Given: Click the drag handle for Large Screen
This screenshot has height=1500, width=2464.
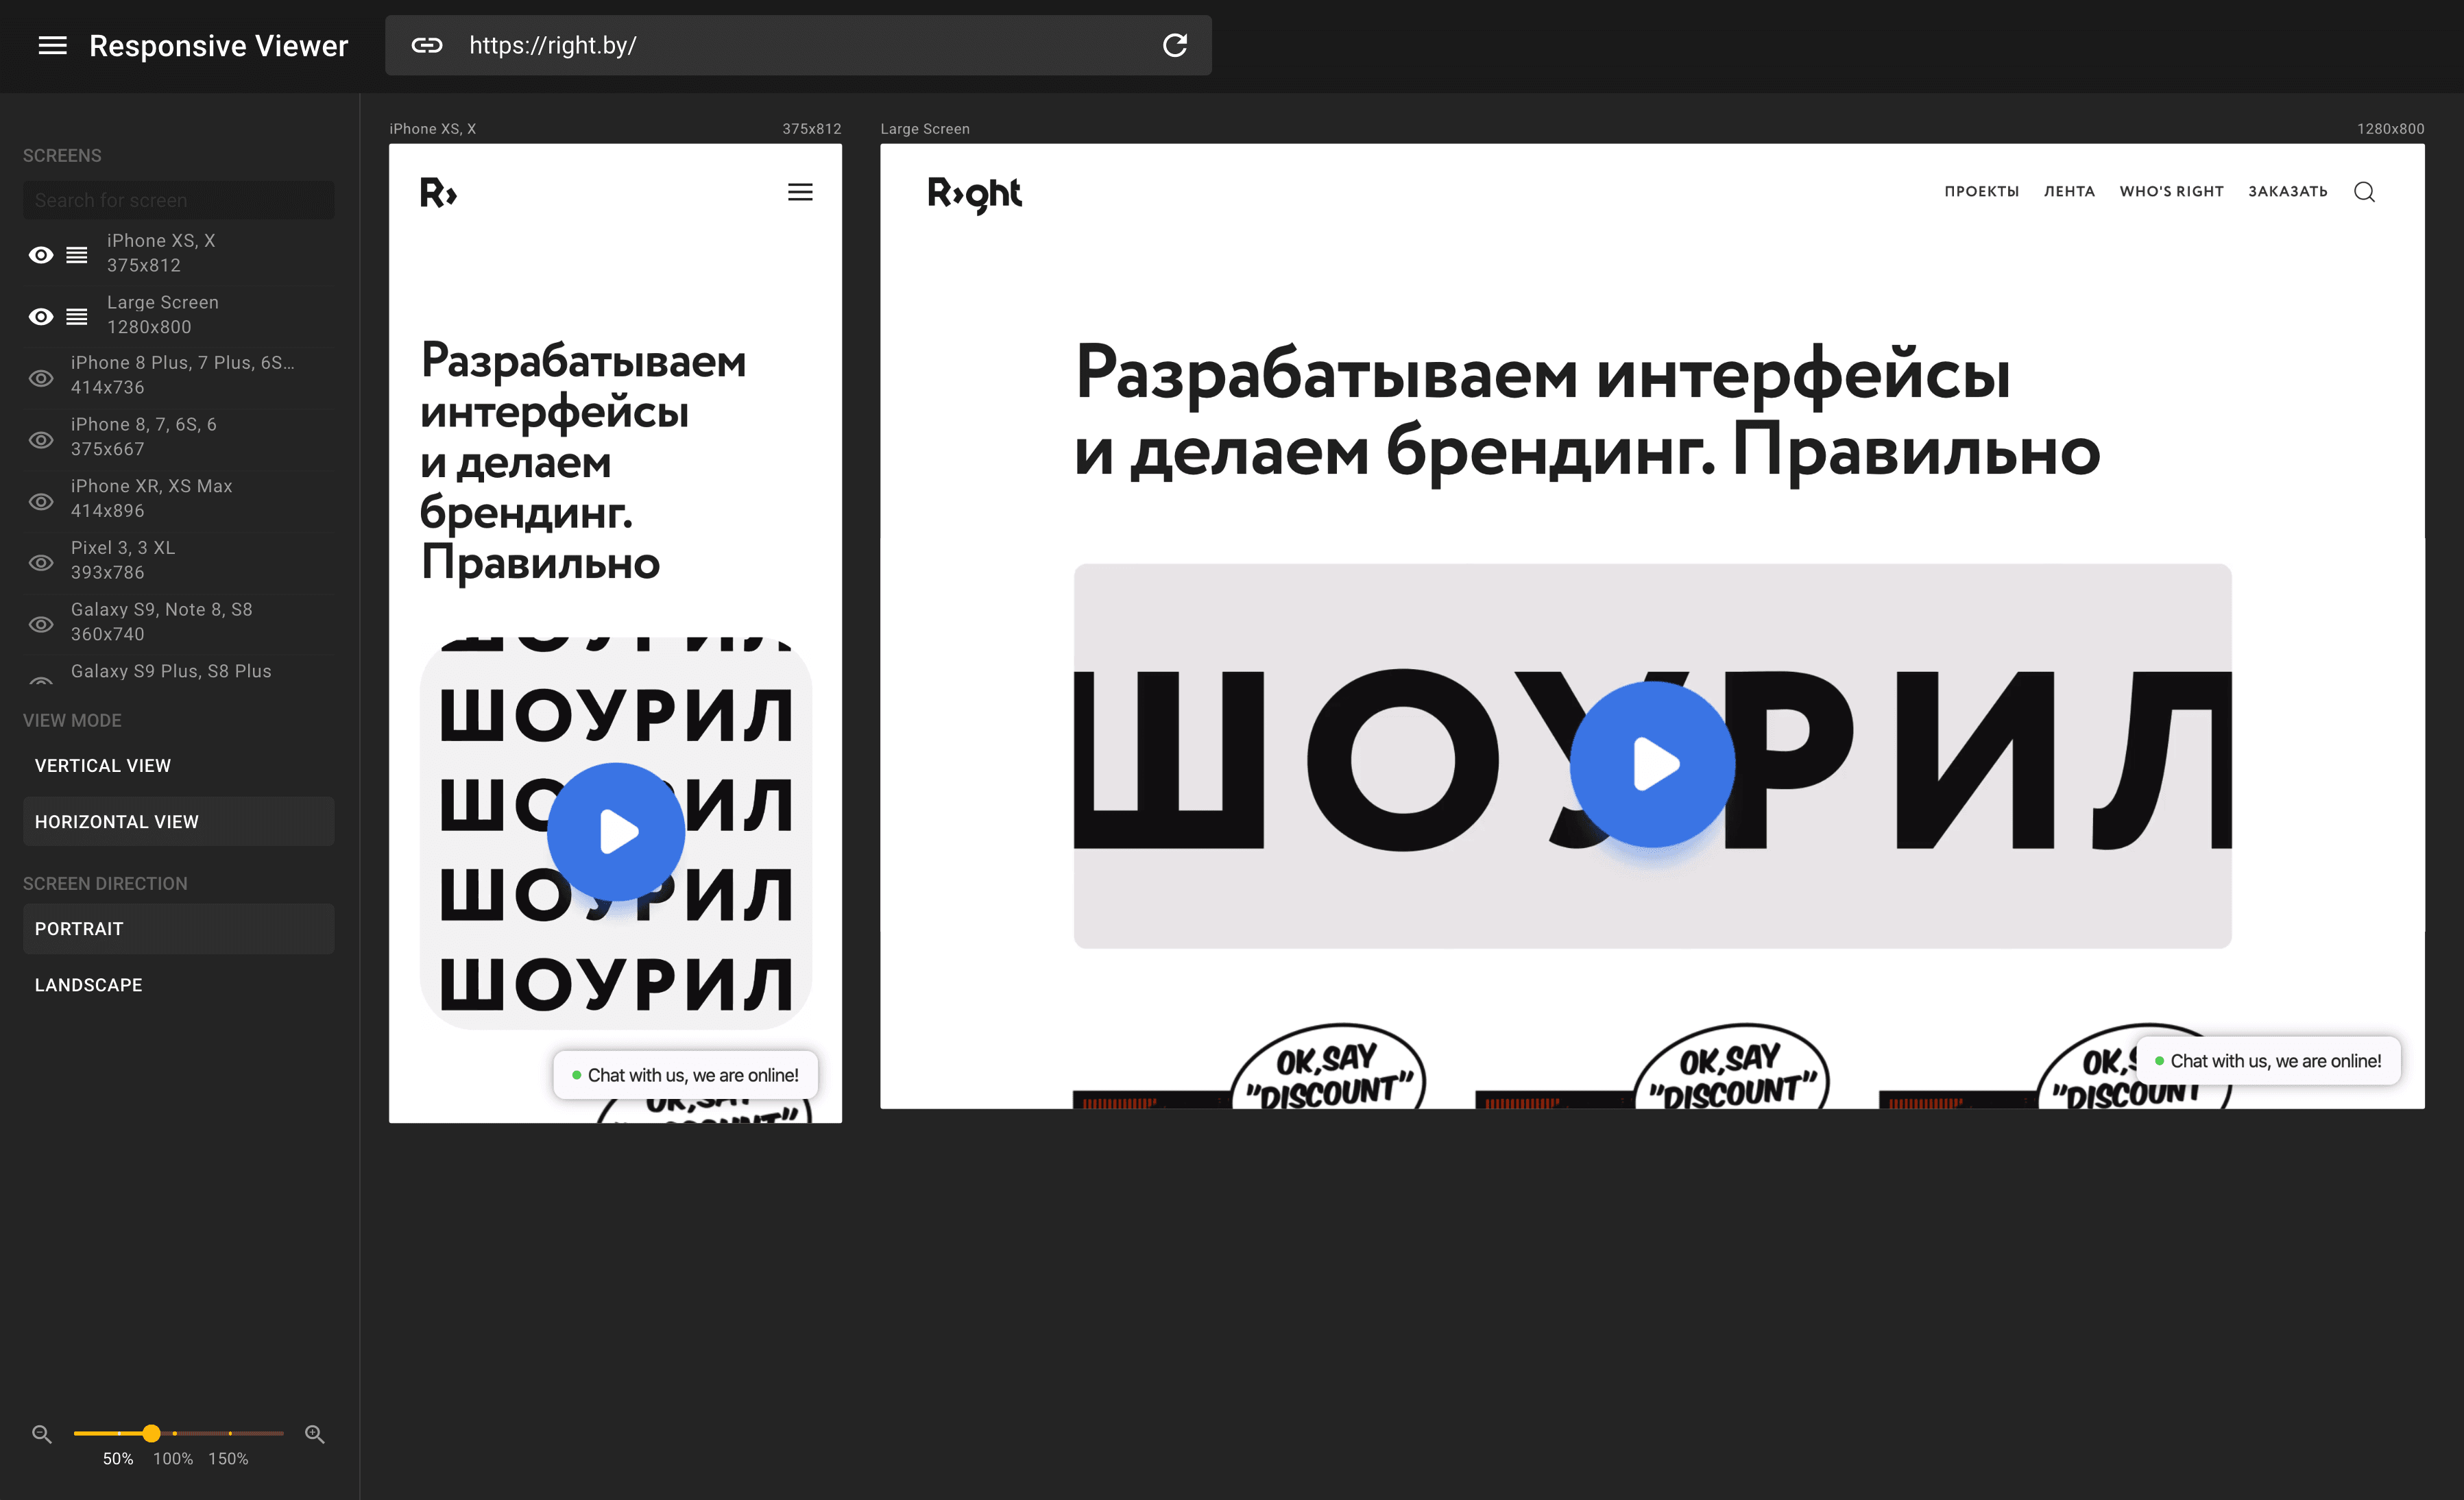Looking at the screenshot, I should click(77, 316).
